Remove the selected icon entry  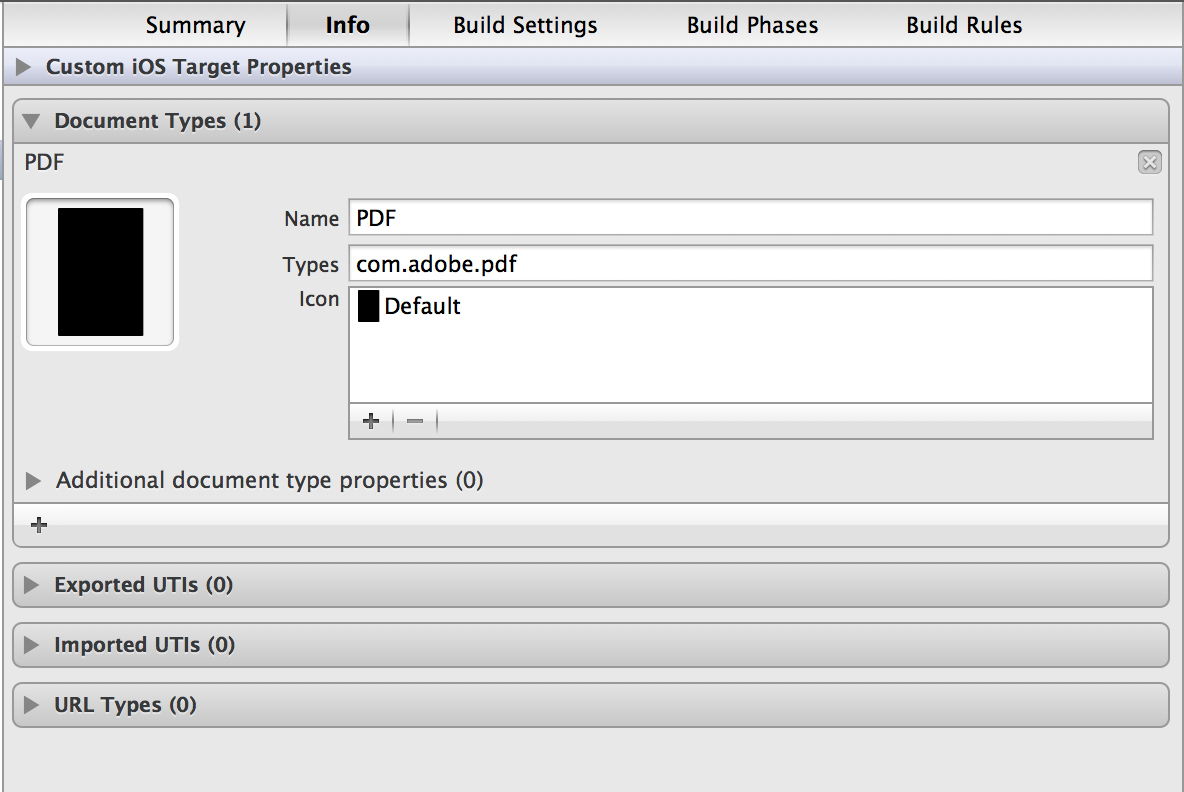415,421
